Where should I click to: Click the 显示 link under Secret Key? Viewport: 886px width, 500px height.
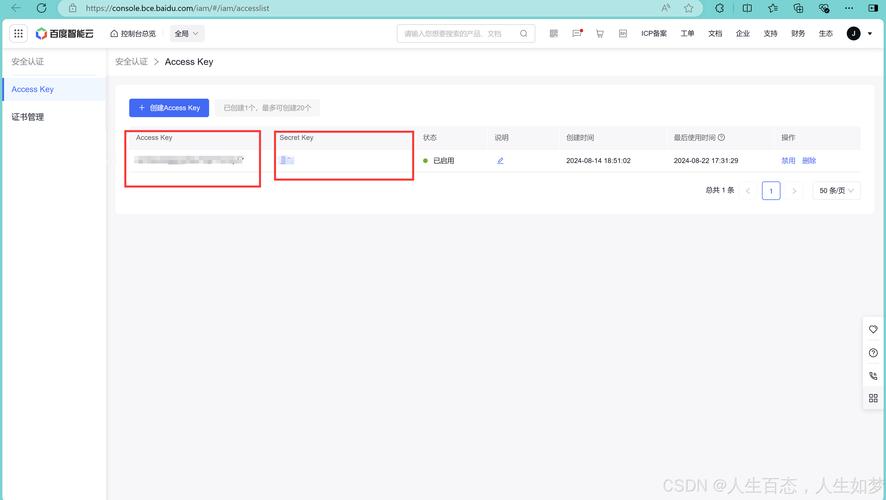tap(287, 160)
